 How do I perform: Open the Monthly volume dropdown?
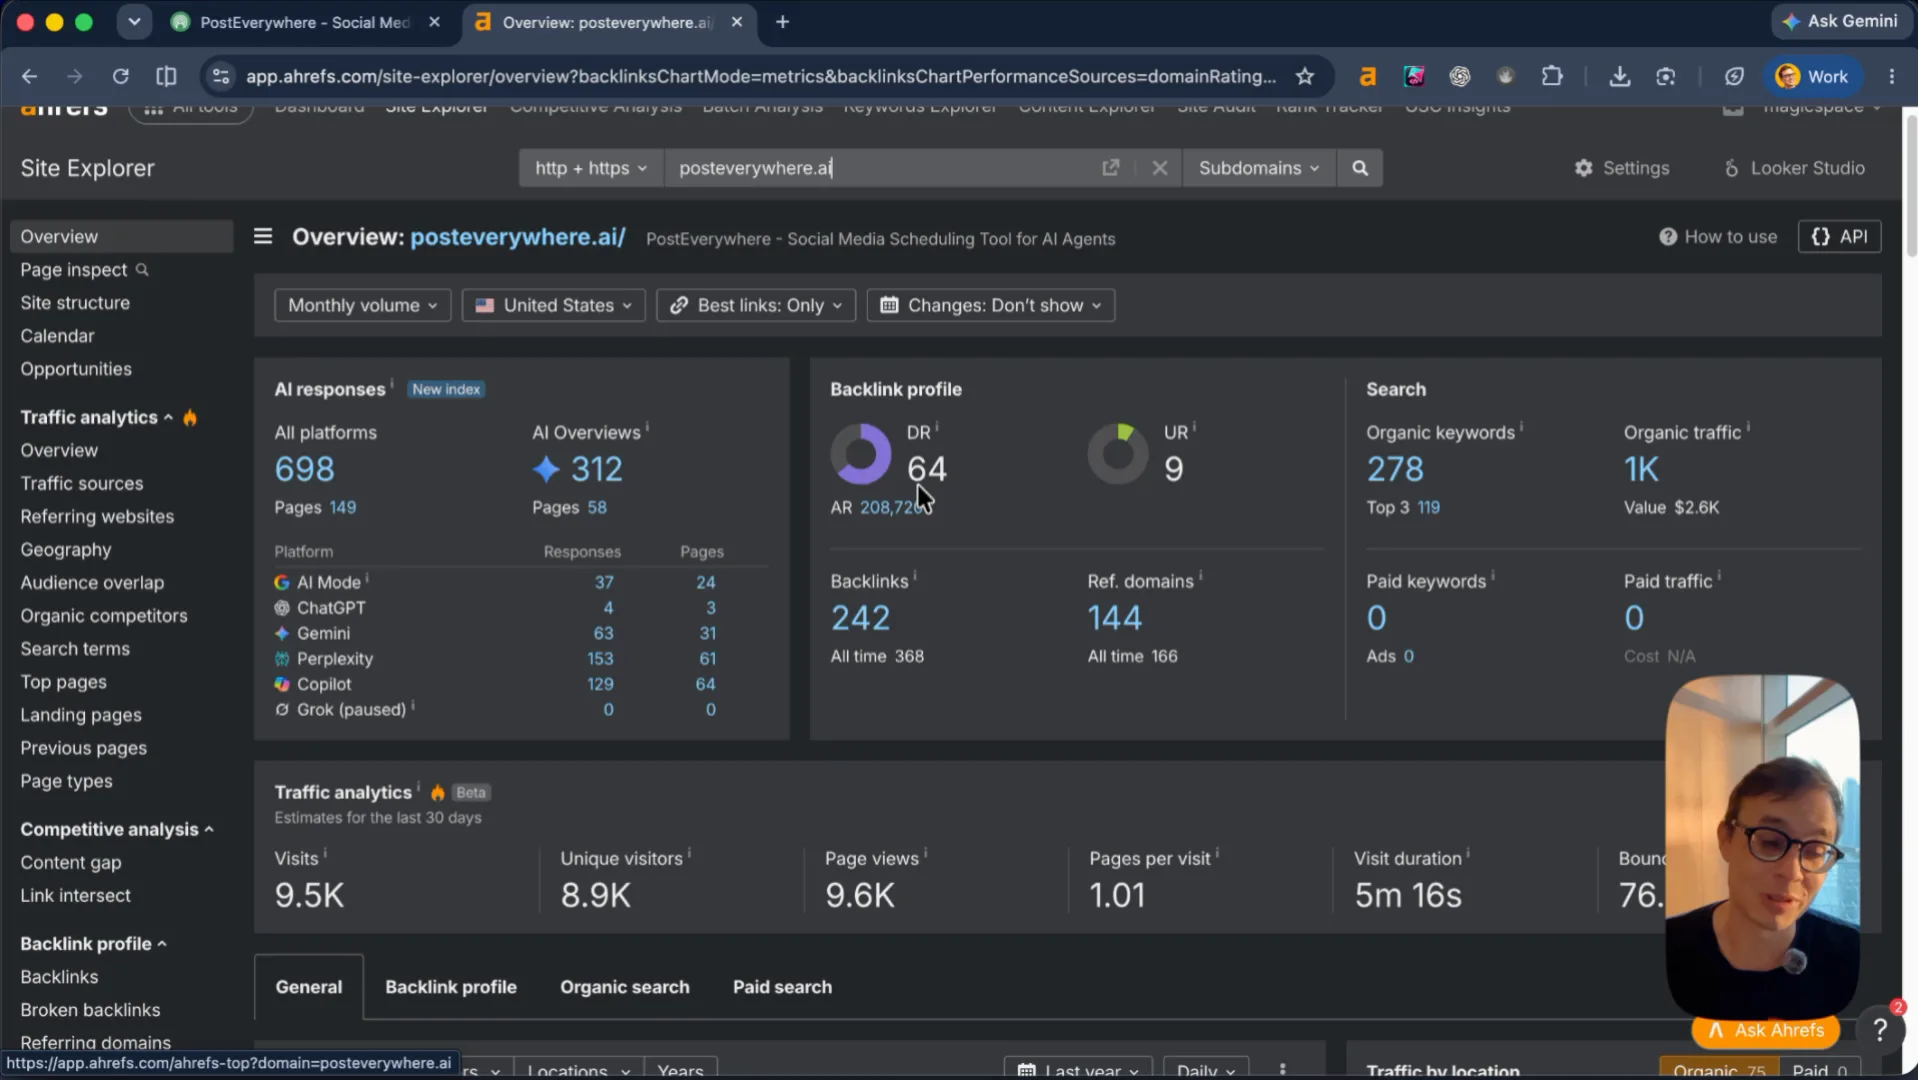coord(363,305)
